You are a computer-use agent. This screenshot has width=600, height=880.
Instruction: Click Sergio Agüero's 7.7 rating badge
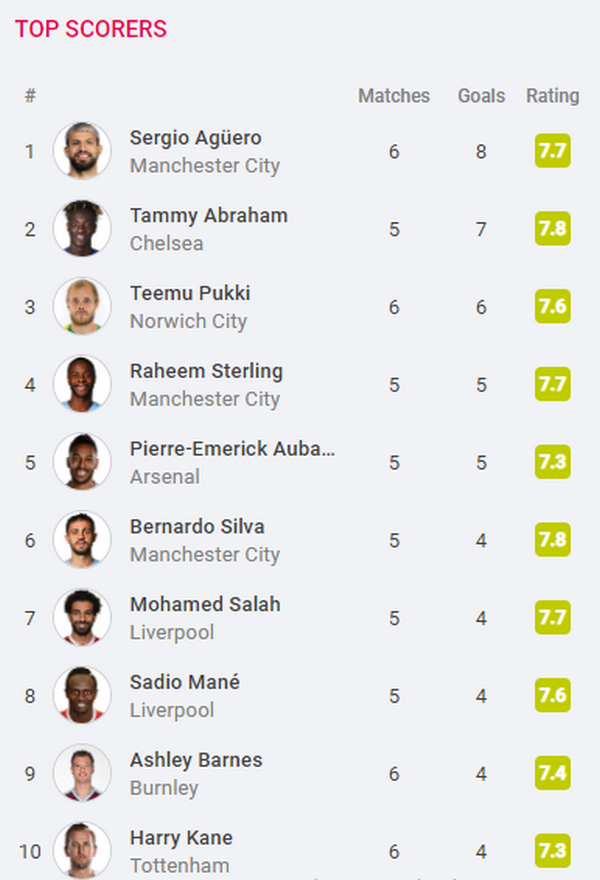pyautogui.click(x=552, y=152)
